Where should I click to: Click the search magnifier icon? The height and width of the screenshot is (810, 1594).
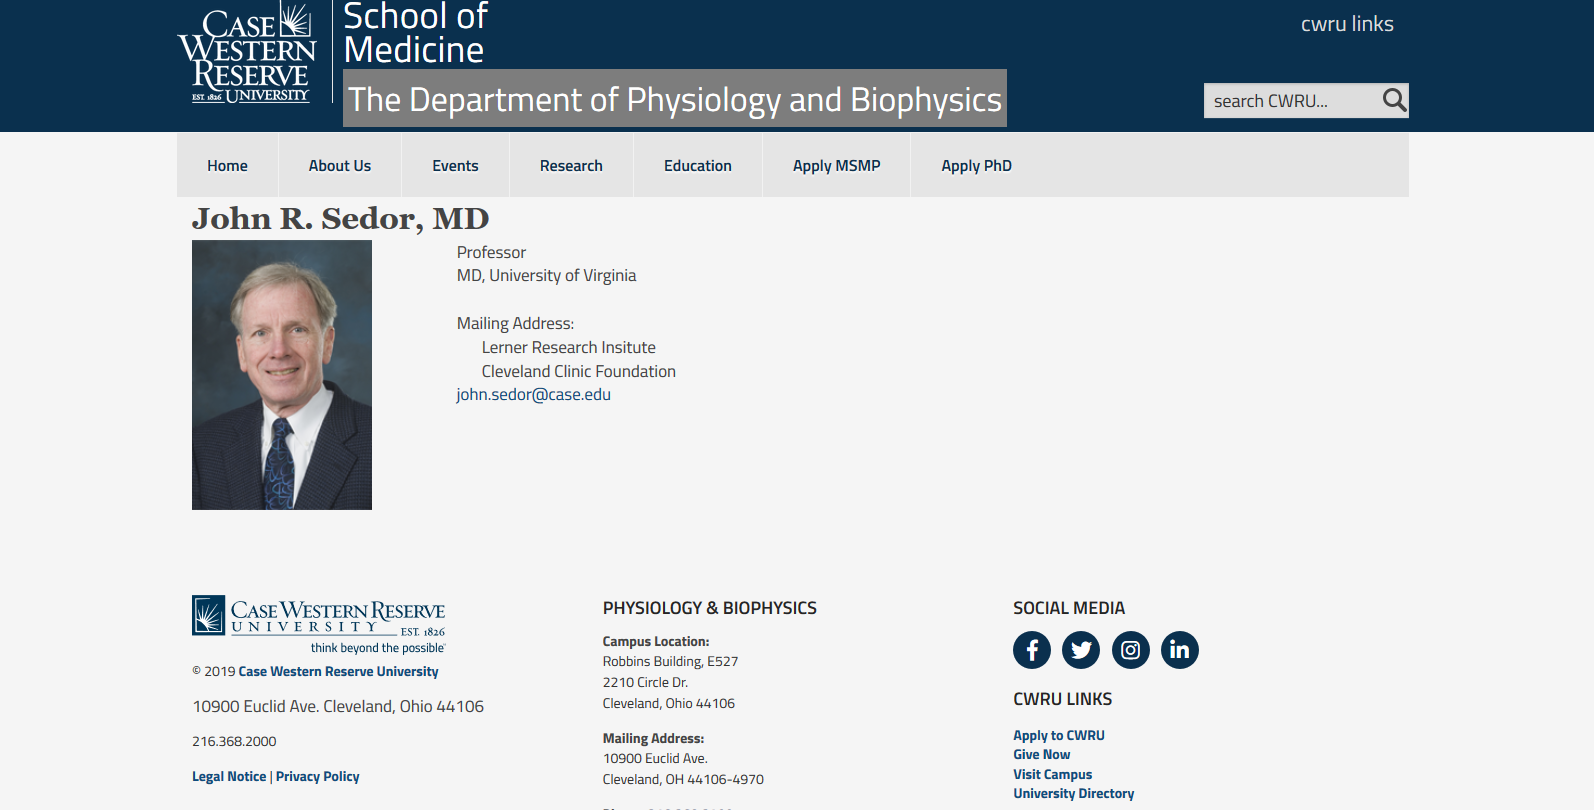[x=1394, y=100]
